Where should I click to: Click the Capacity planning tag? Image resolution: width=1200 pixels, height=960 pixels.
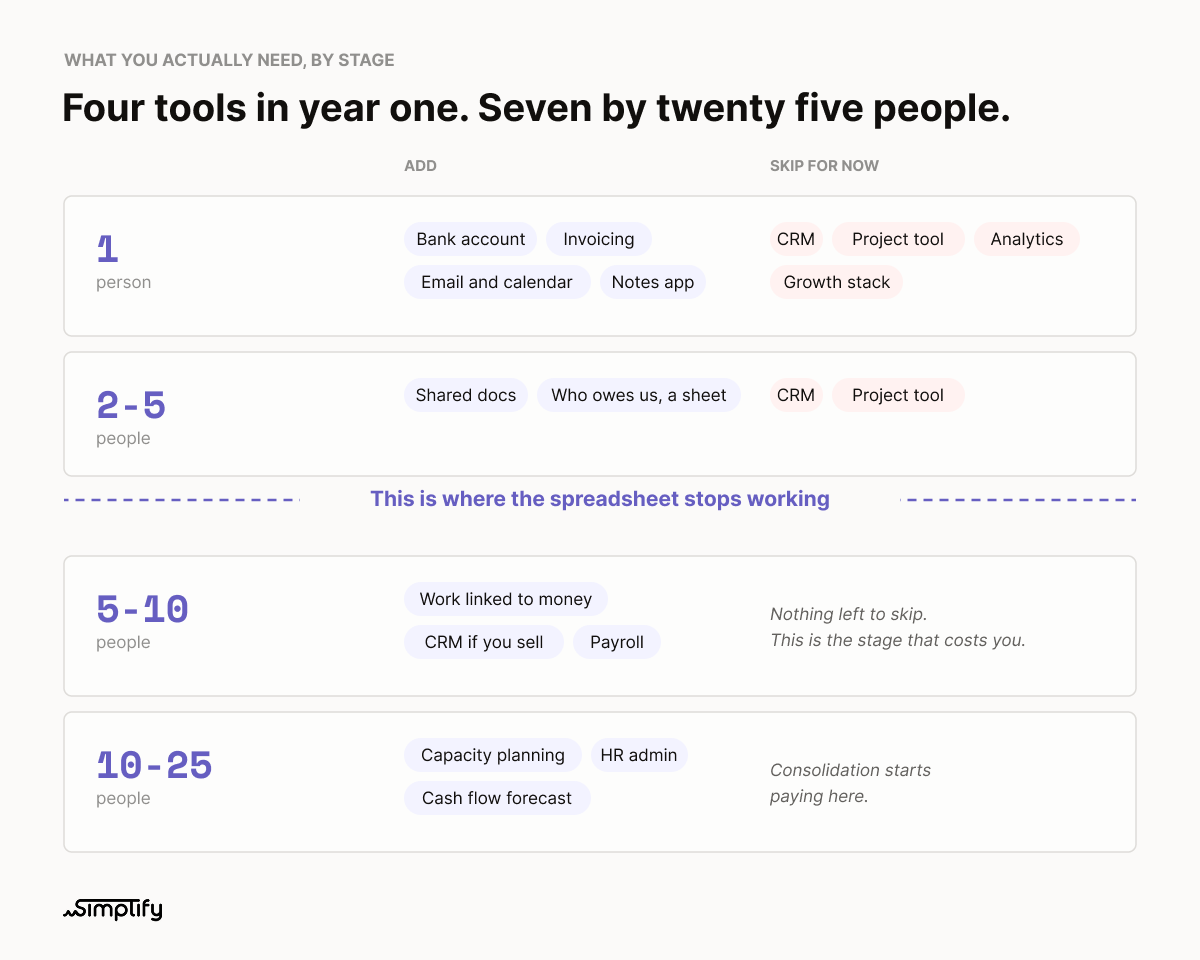point(493,755)
